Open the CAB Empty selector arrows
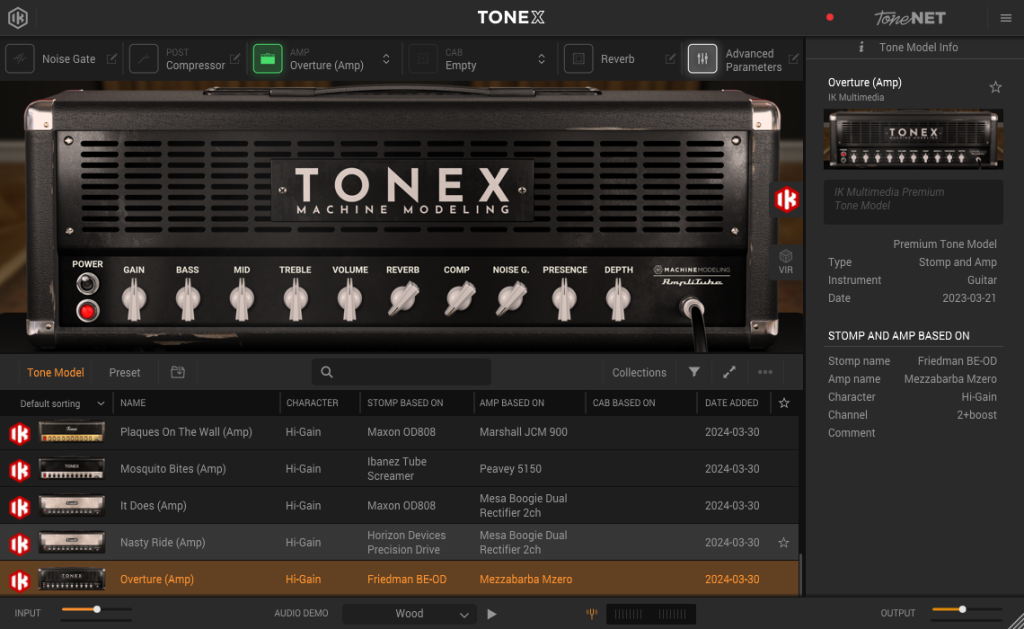Screen dimensions: 1024x629 [x=541, y=59]
